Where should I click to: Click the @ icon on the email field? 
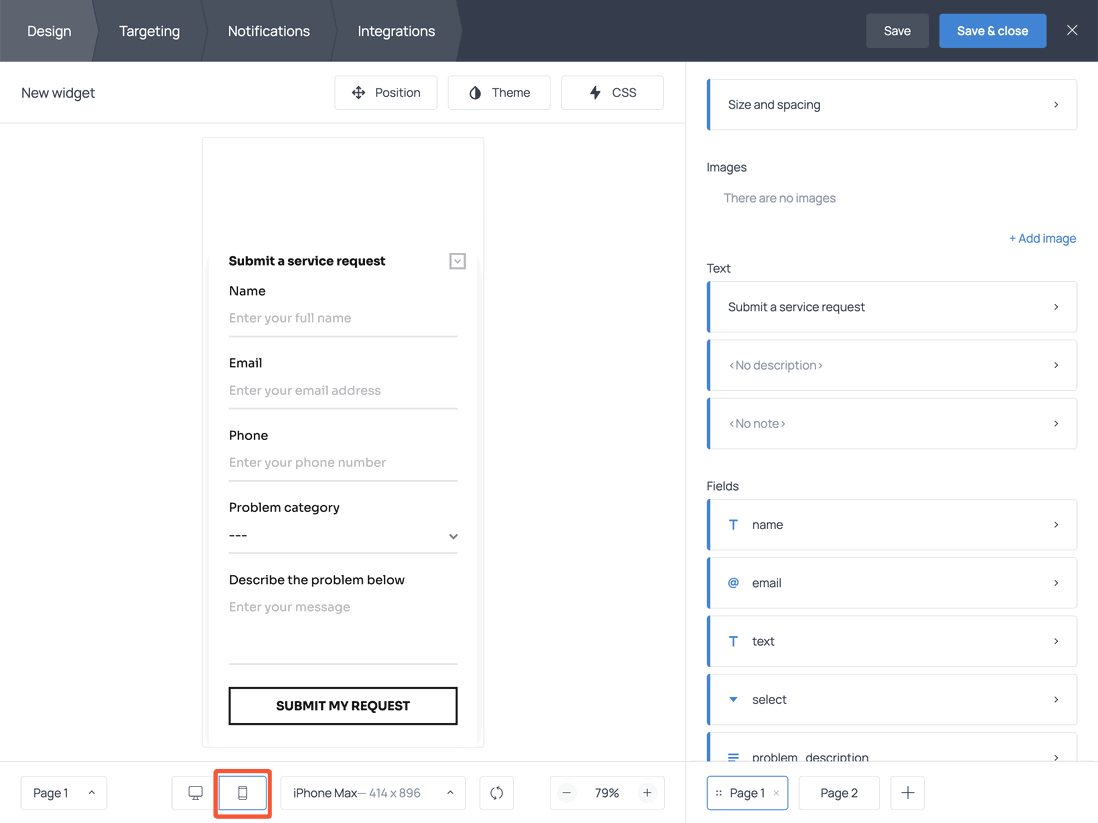pyautogui.click(x=733, y=583)
